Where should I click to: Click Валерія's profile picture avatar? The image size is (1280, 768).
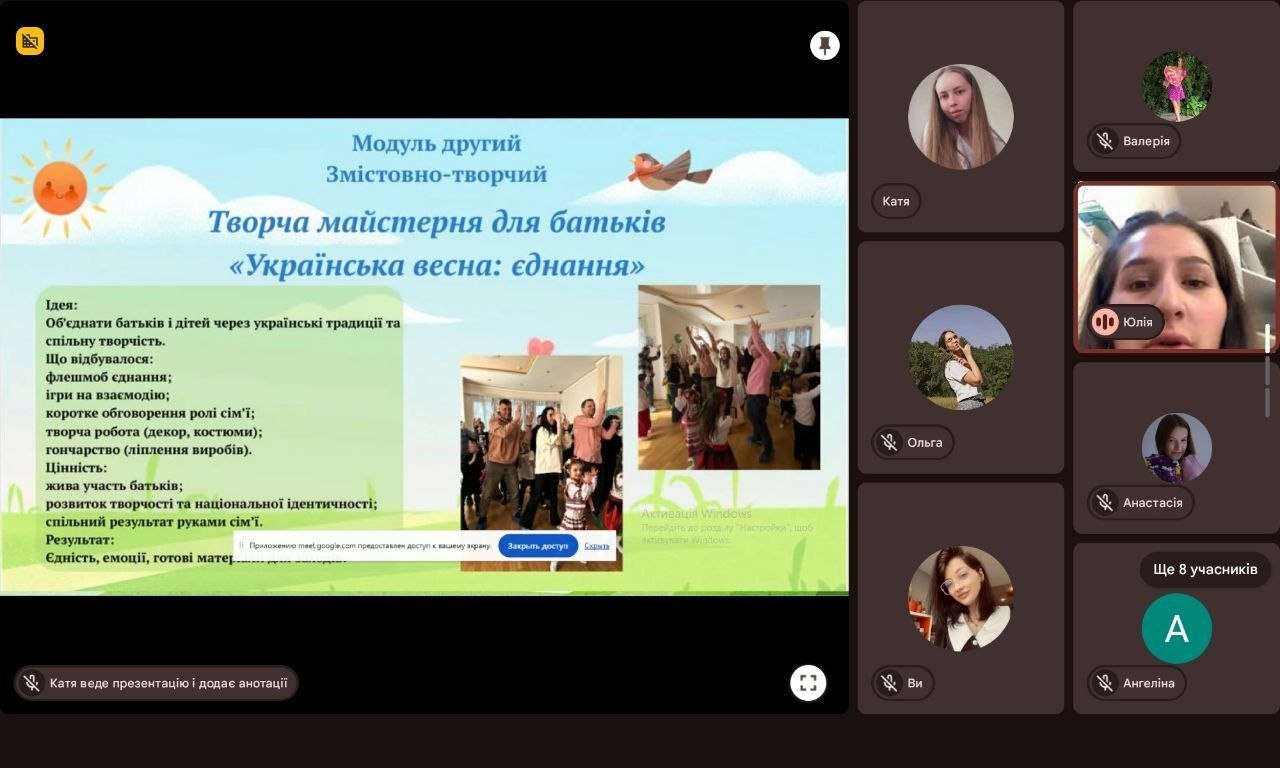[x=1176, y=86]
